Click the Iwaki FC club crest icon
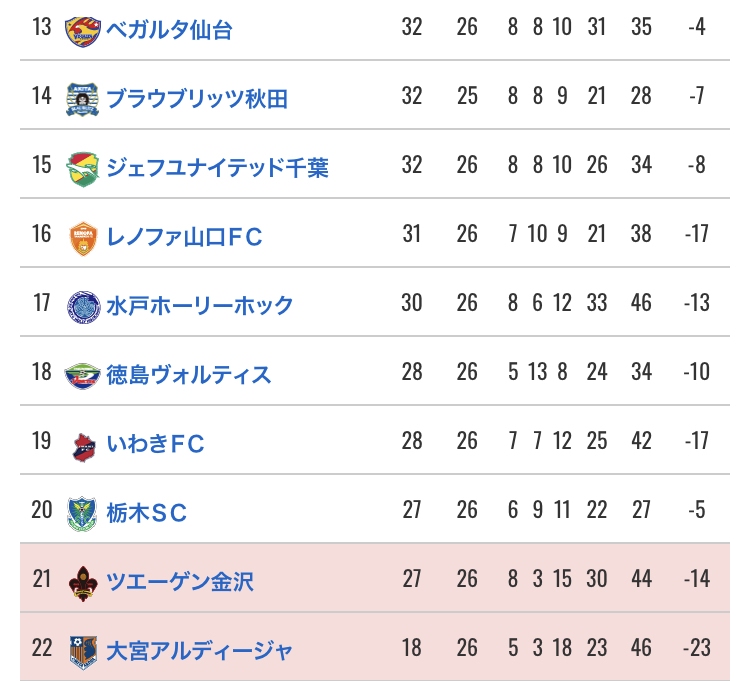This screenshot has width=750, height=681. (83, 444)
